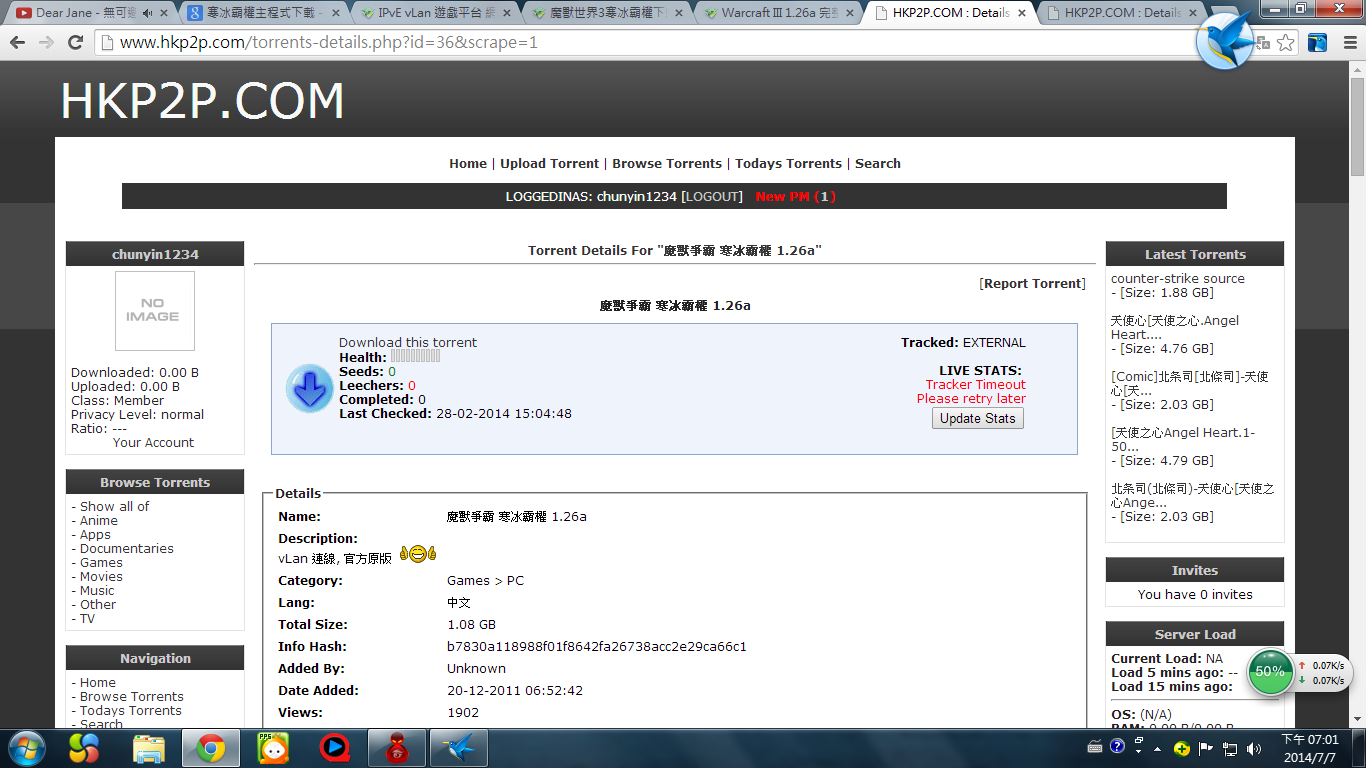Click the HKP2P.COM site logo
This screenshot has width=1366, height=768.
203,101
